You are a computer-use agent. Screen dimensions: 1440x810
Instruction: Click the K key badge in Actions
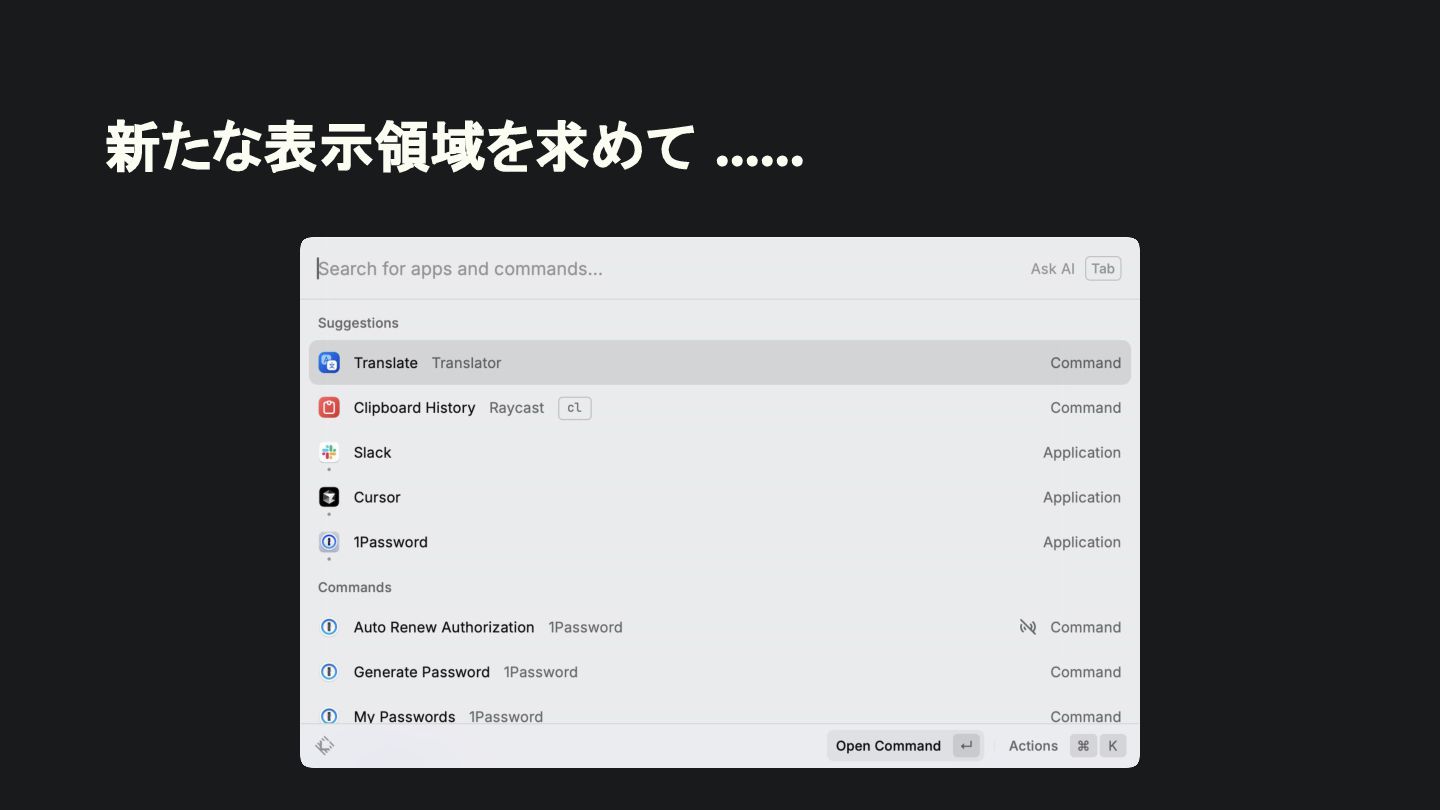[1113, 746]
